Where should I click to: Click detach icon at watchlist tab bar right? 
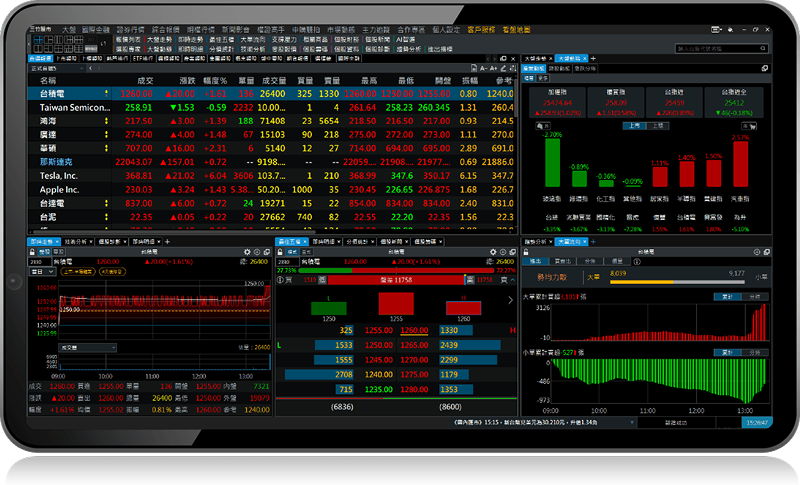503,58
